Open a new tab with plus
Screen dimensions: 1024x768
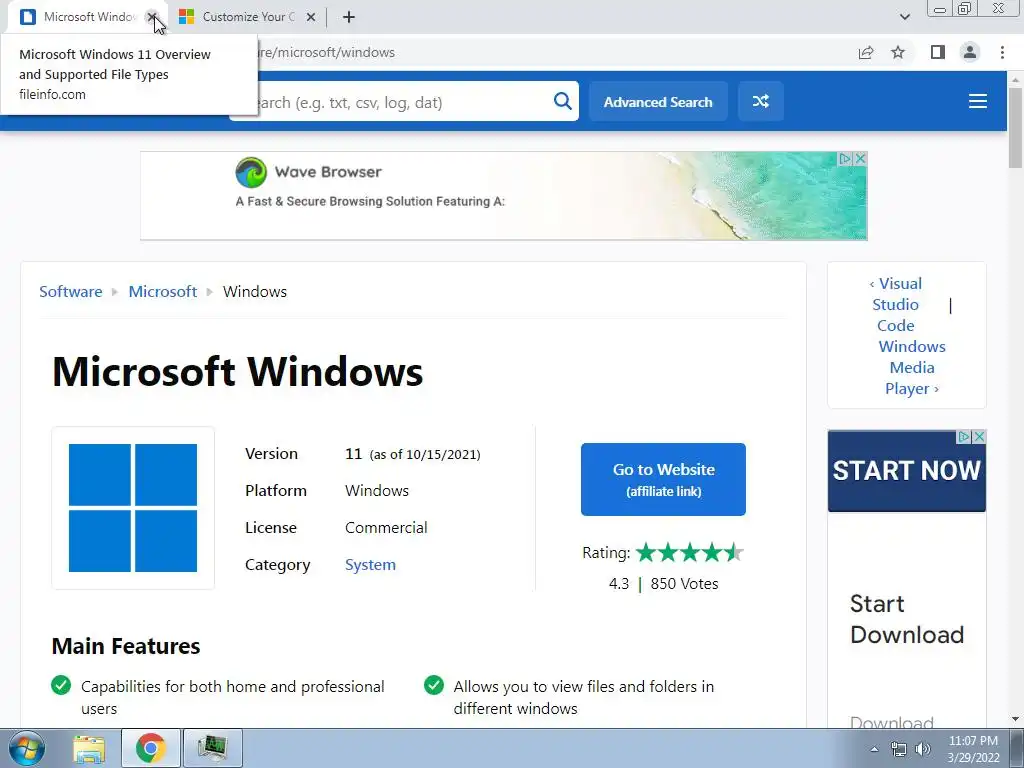pos(349,17)
